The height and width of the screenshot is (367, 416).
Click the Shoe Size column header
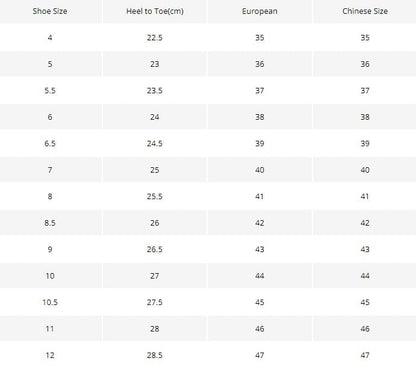[x=50, y=11]
